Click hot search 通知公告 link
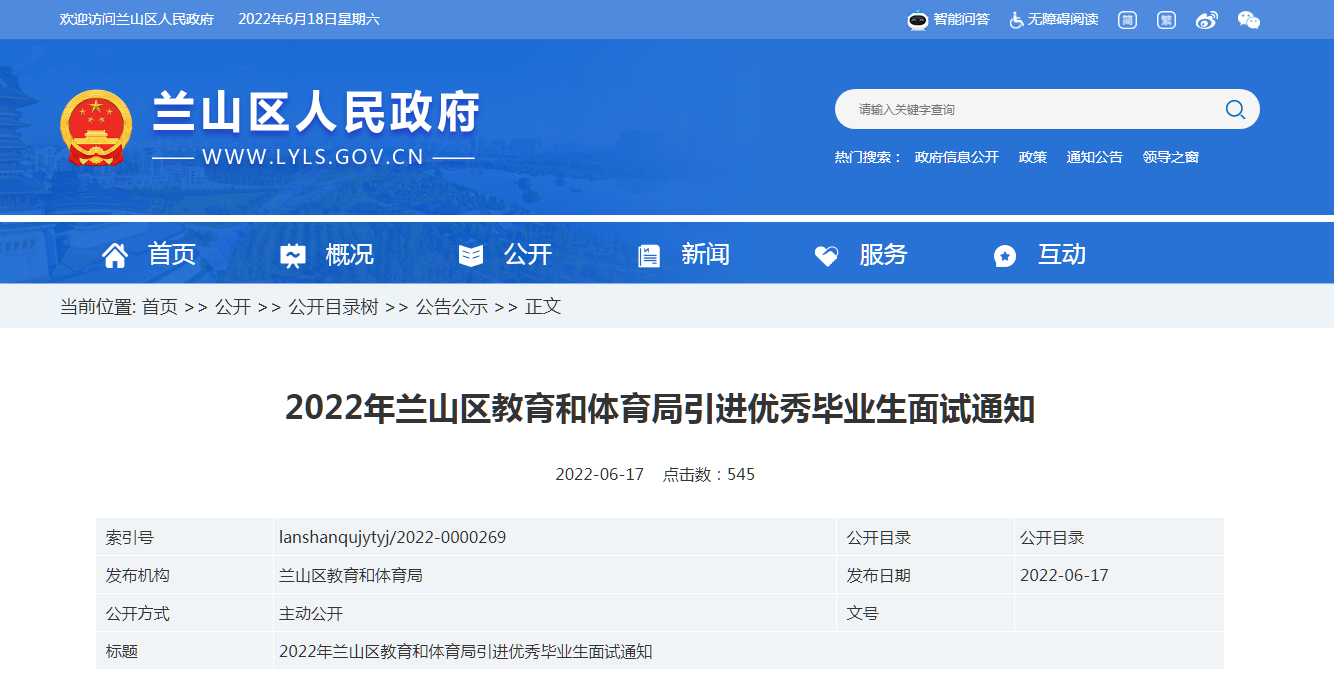 tap(1094, 157)
